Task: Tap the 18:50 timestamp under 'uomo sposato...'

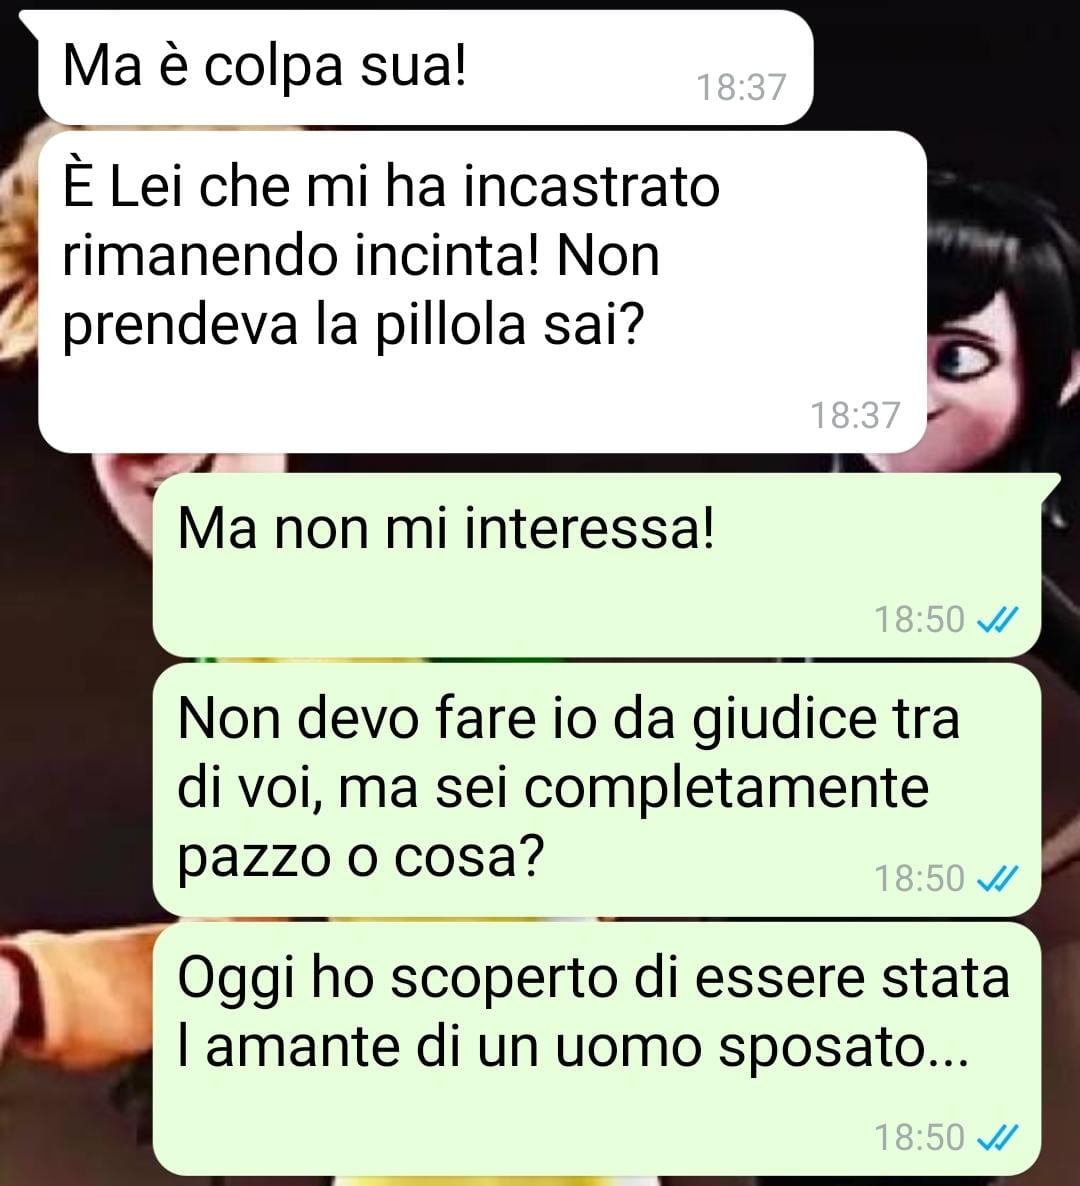Action: pyautogui.click(x=920, y=1138)
